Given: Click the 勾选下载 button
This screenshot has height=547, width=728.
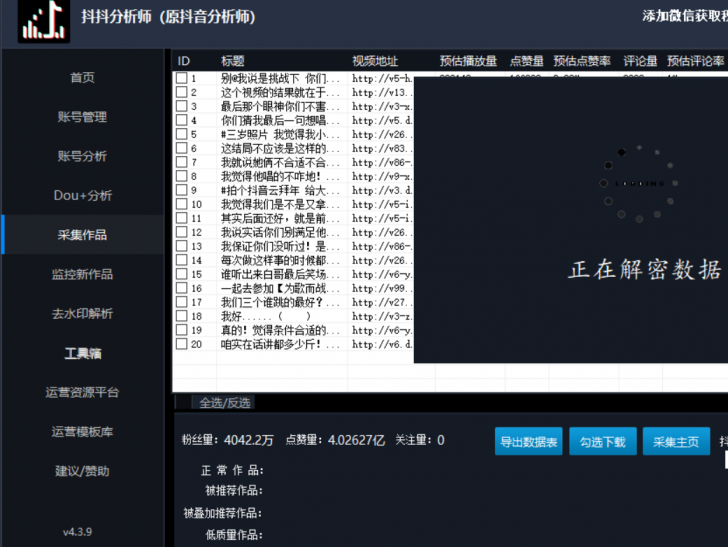Looking at the screenshot, I should [603, 441].
